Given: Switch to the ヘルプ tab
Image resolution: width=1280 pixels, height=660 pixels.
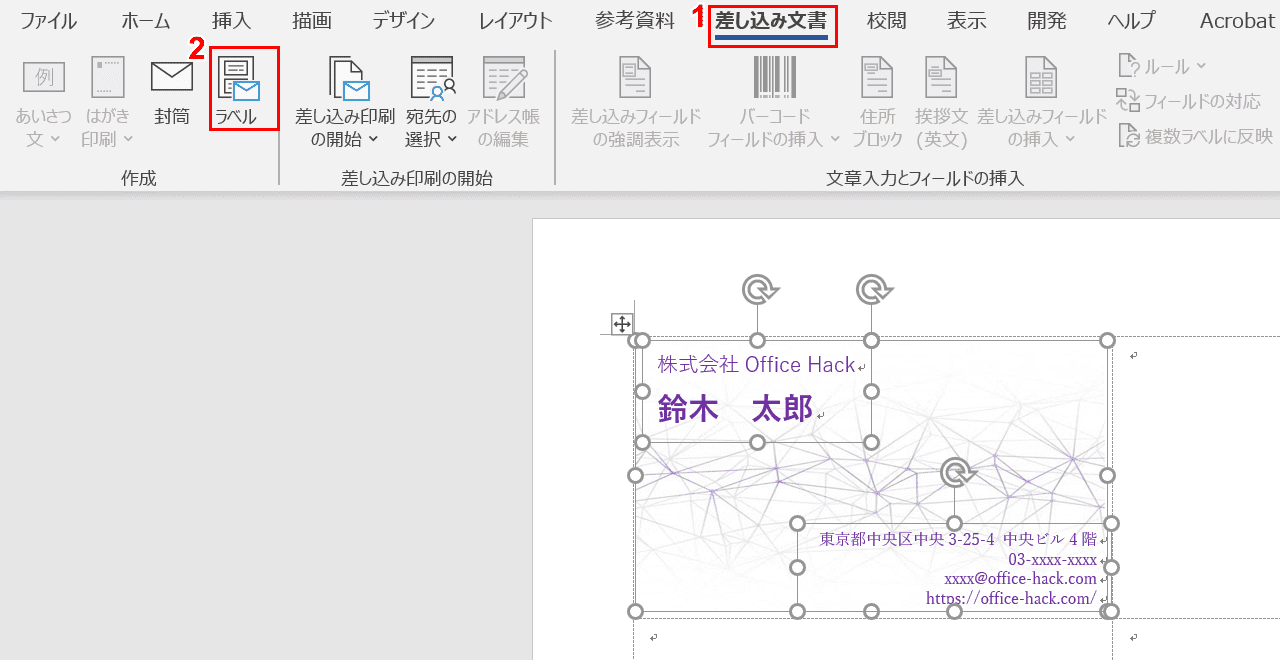Looking at the screenshot, I should point(1131,21).
